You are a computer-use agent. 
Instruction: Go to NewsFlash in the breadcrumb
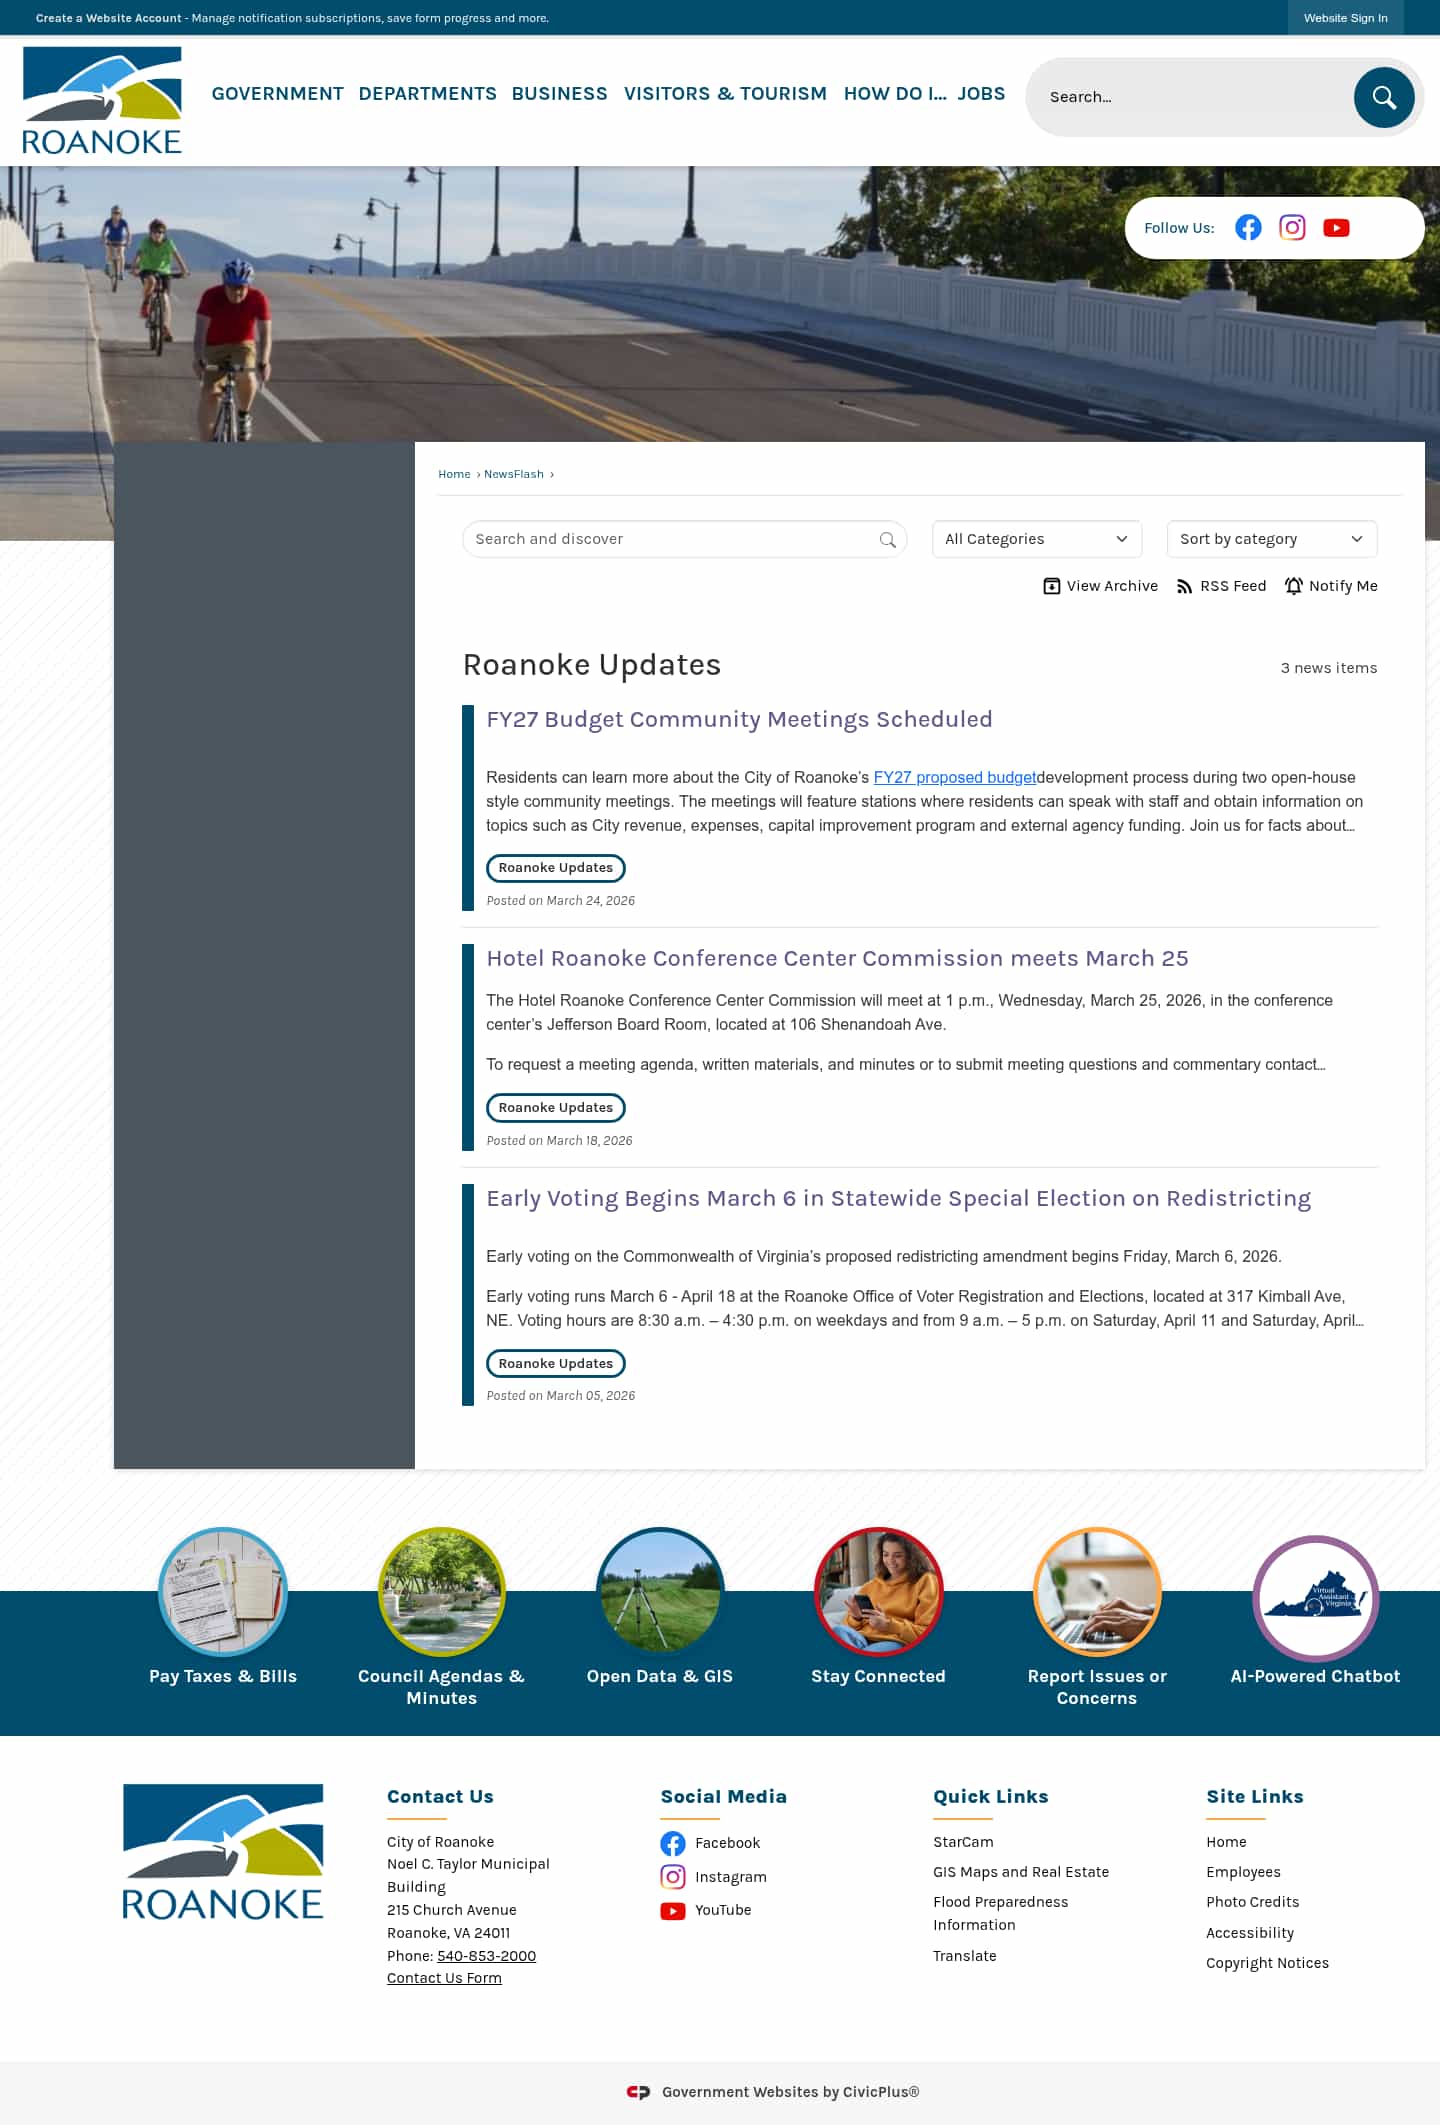514,474
